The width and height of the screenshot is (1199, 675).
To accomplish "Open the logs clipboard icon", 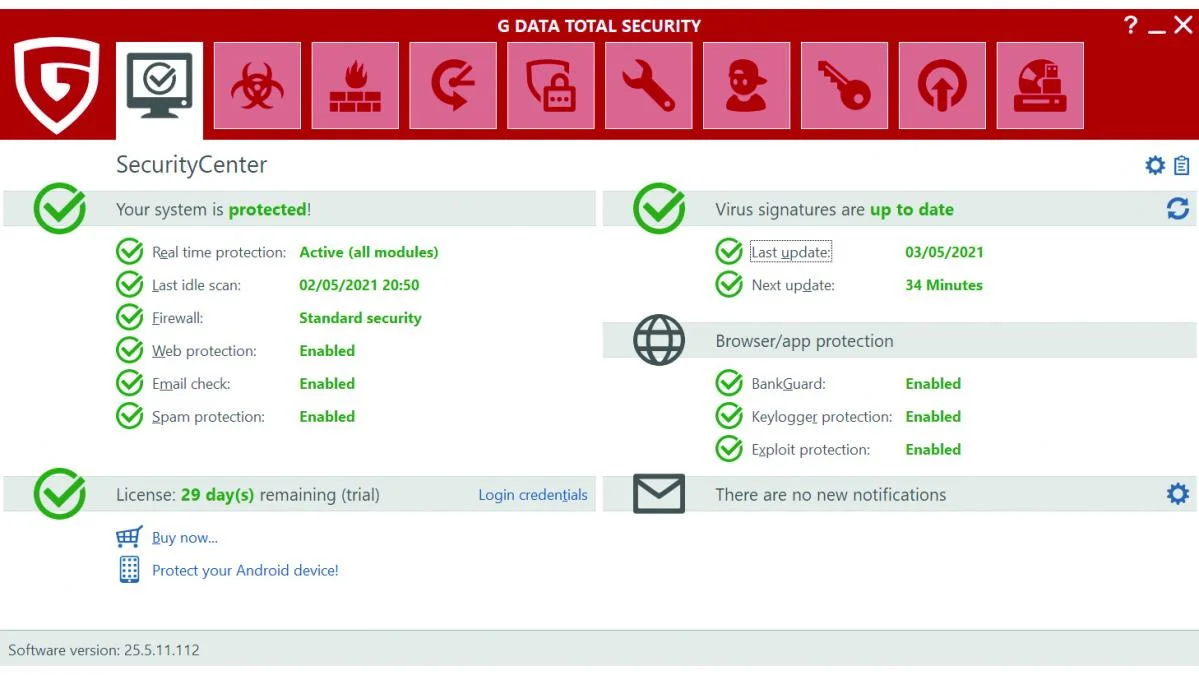I will click(x=1181, y=165).
